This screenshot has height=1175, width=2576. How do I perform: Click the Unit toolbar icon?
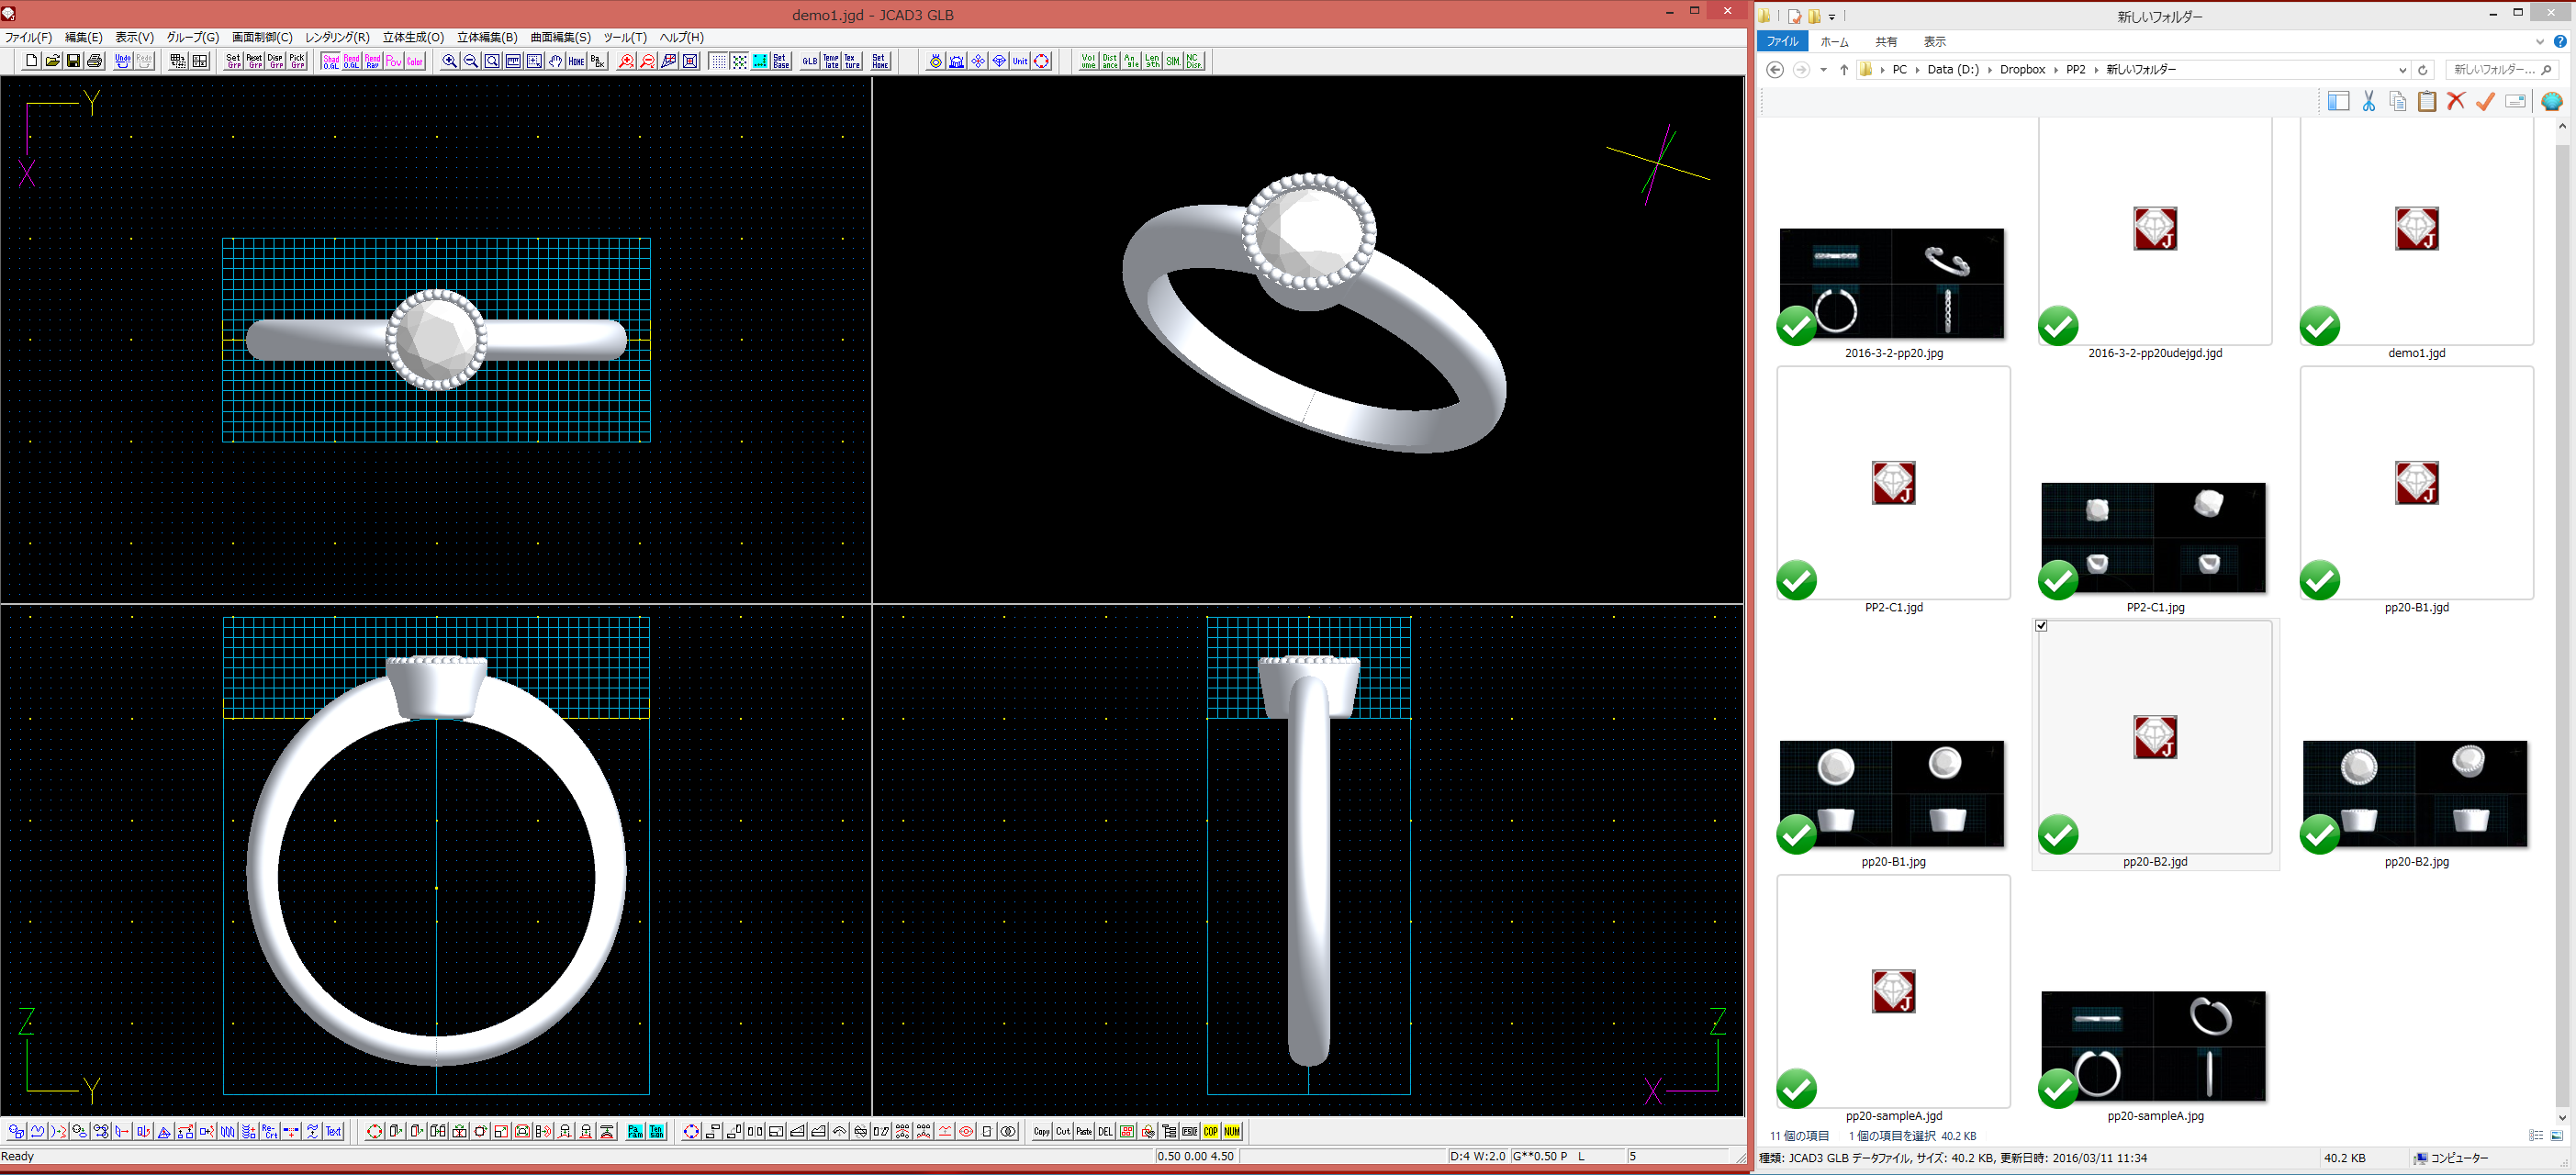1020,61
